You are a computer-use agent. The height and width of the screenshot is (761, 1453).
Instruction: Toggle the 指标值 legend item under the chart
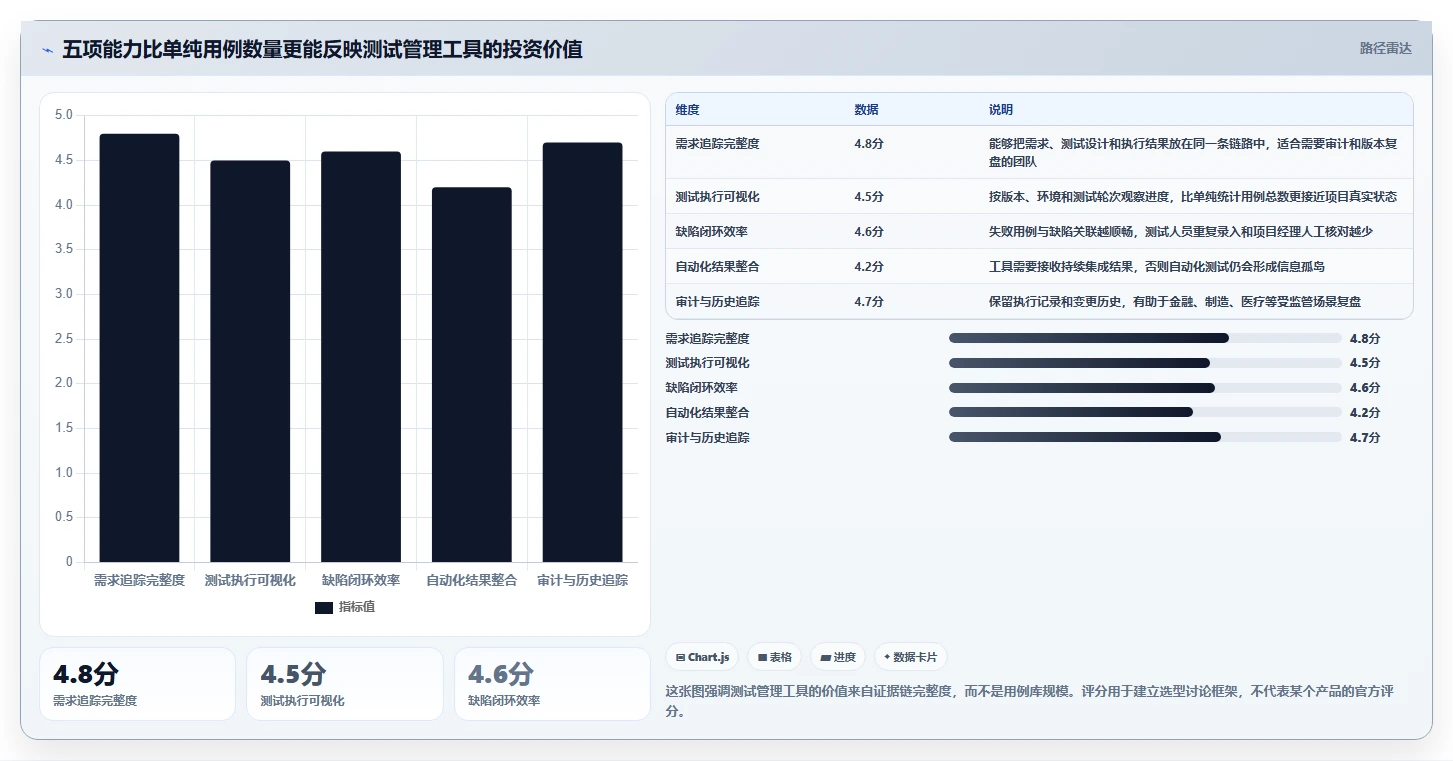click(x=345, y=607)
